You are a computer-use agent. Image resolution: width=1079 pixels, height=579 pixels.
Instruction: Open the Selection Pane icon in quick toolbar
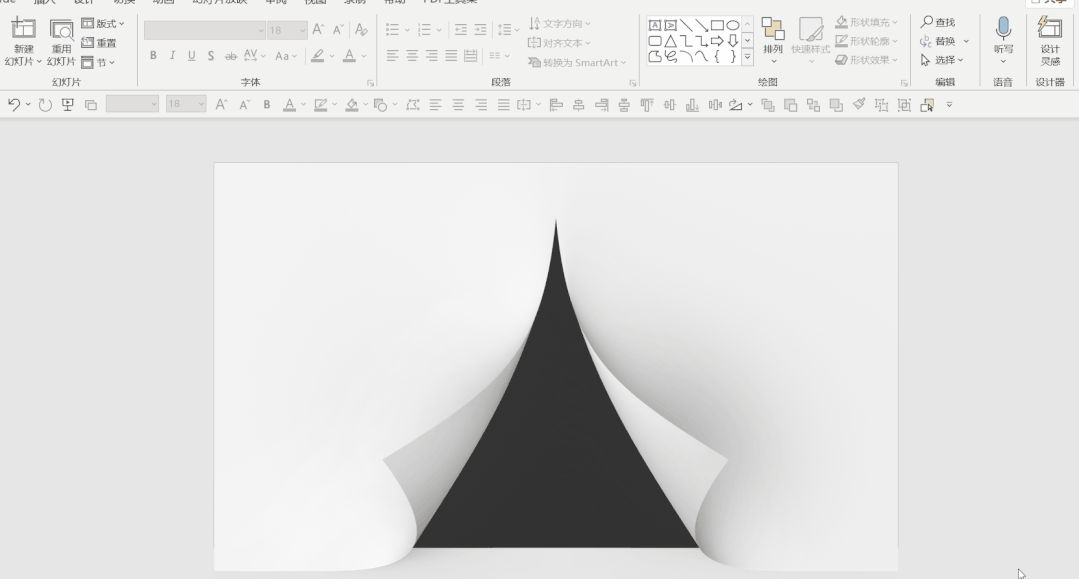[x=927, y=105]
